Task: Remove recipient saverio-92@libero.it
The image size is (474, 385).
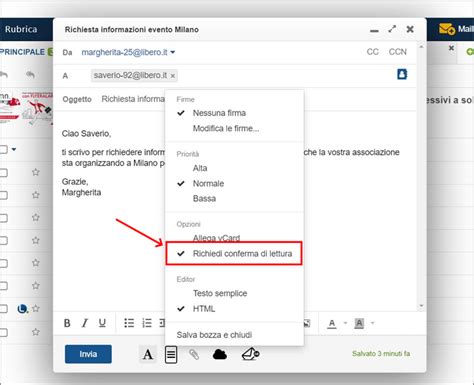Action: (x=173, y=76)
